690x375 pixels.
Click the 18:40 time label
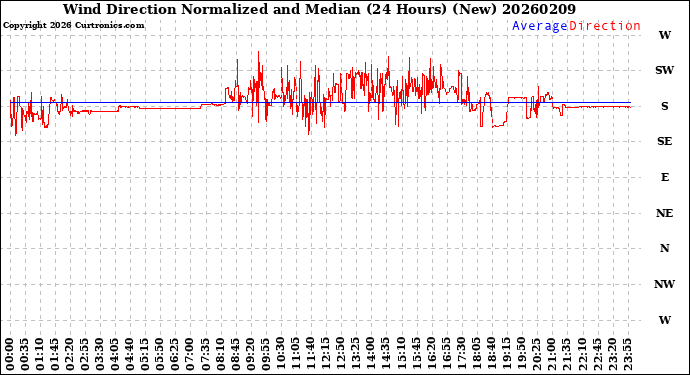coord(491,354)
